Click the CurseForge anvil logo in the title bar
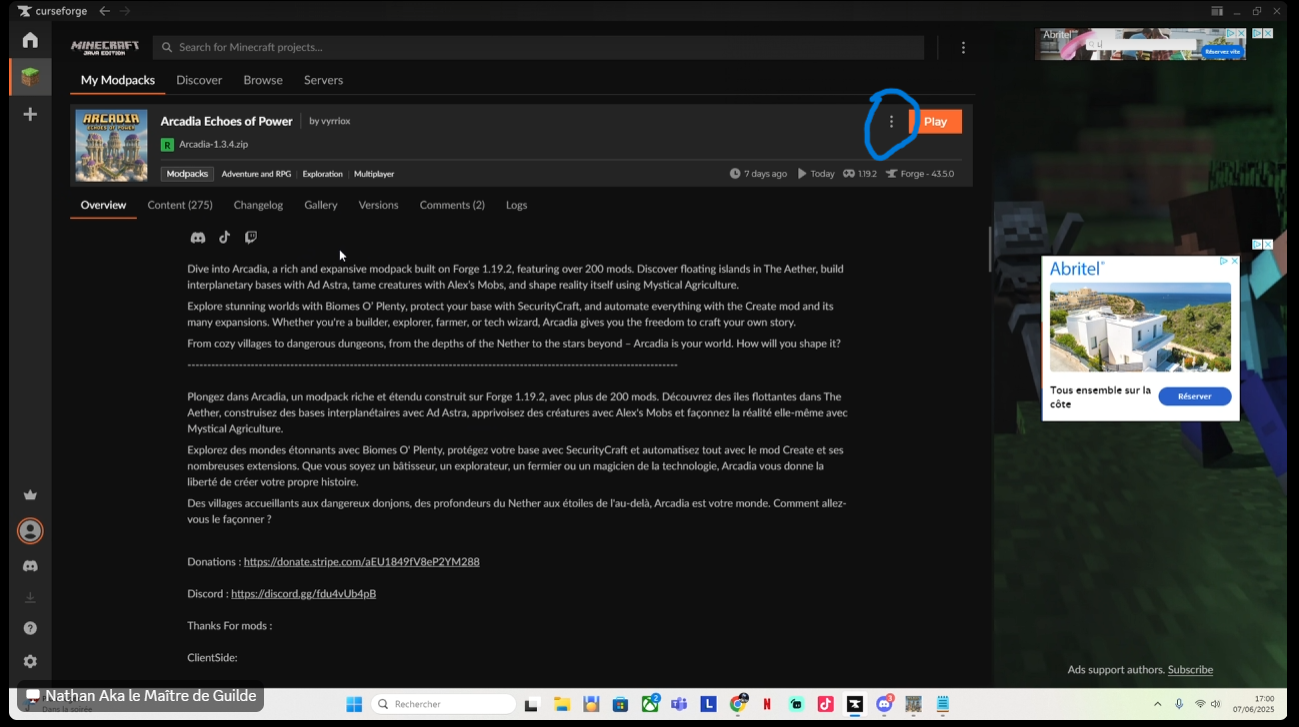1299x727 pixels. tap(24, 11)
